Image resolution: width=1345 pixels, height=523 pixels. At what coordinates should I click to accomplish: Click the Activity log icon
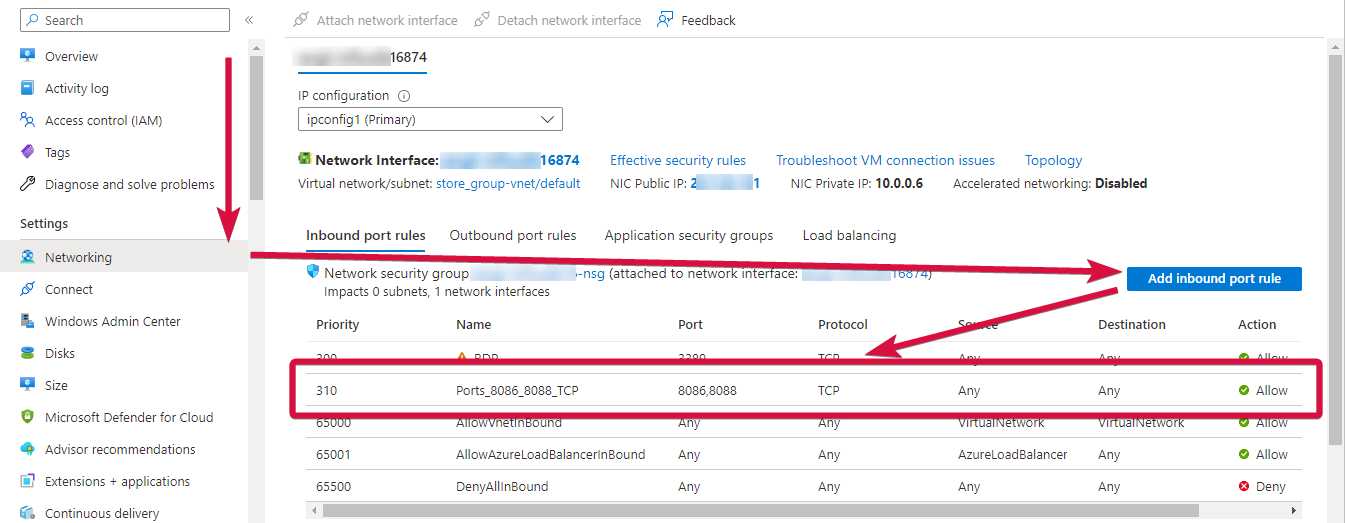[x=28, y=88]
